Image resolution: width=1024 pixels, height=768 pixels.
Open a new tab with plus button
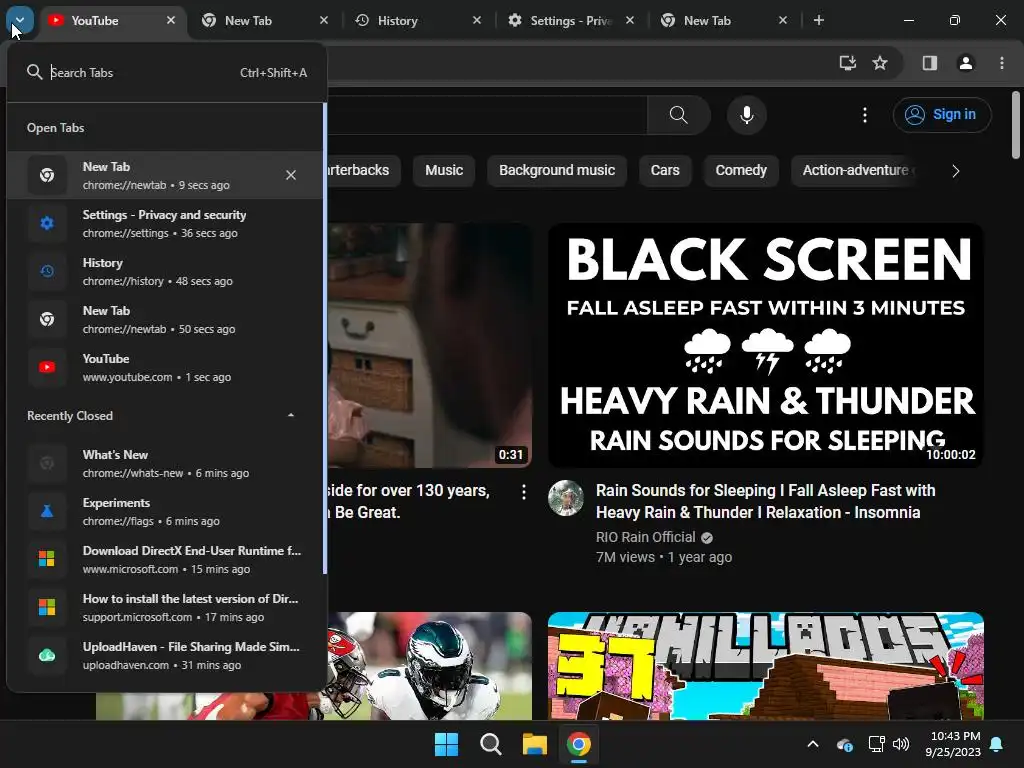click(819, 20)
